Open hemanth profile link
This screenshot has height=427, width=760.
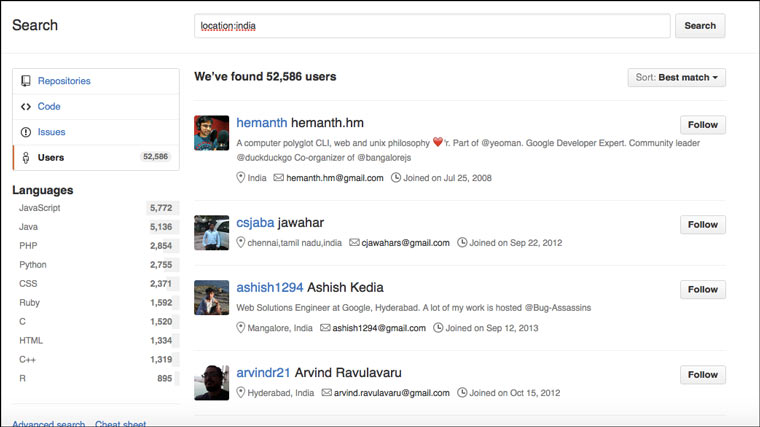pyautogui.click(x=262, y=123)
